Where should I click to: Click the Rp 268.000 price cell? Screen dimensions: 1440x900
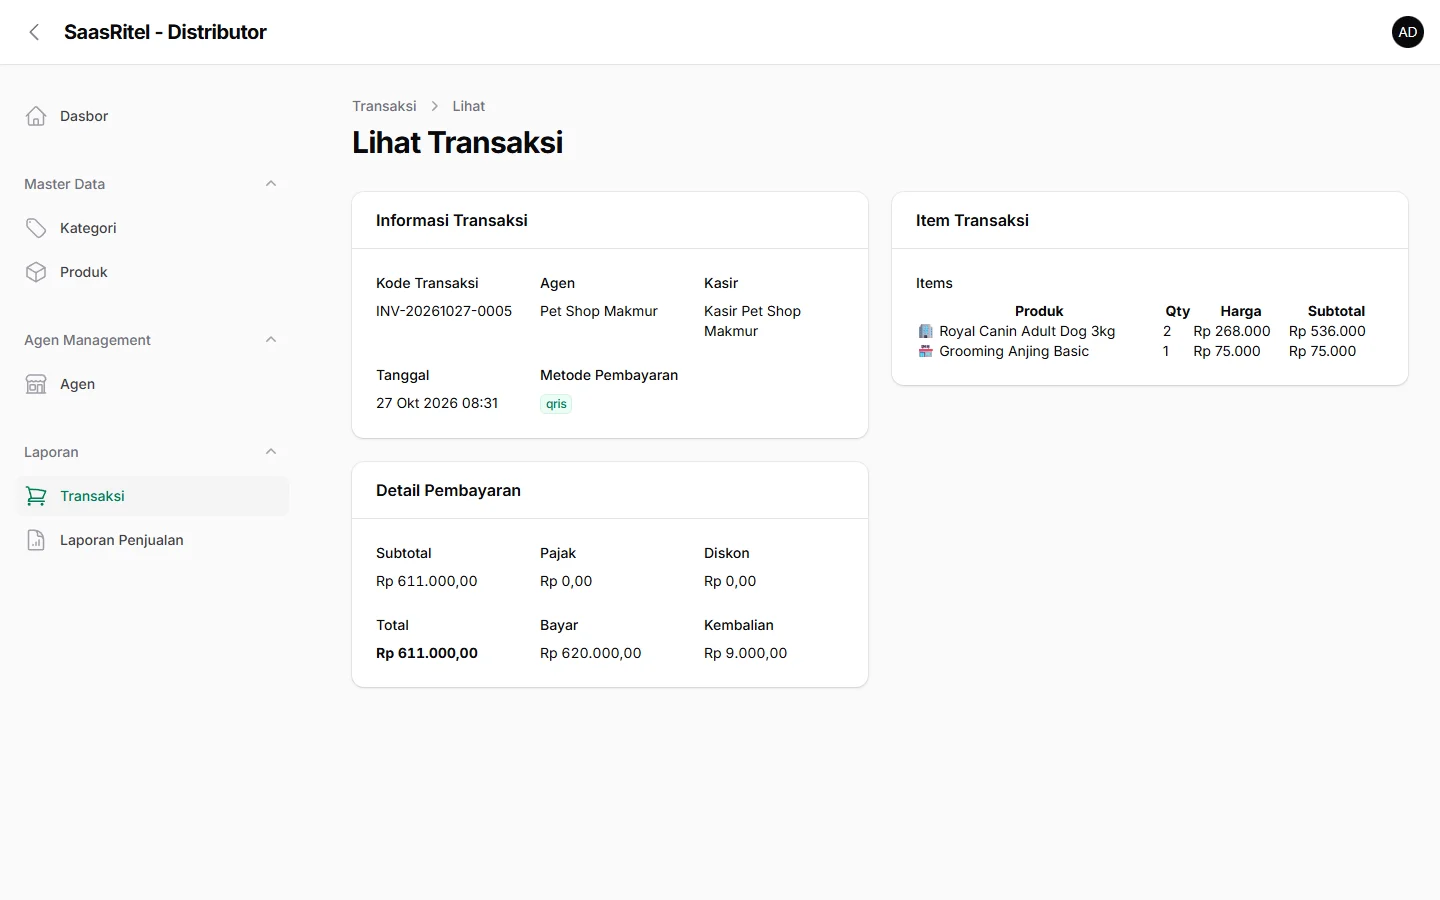coord(1232,331)
